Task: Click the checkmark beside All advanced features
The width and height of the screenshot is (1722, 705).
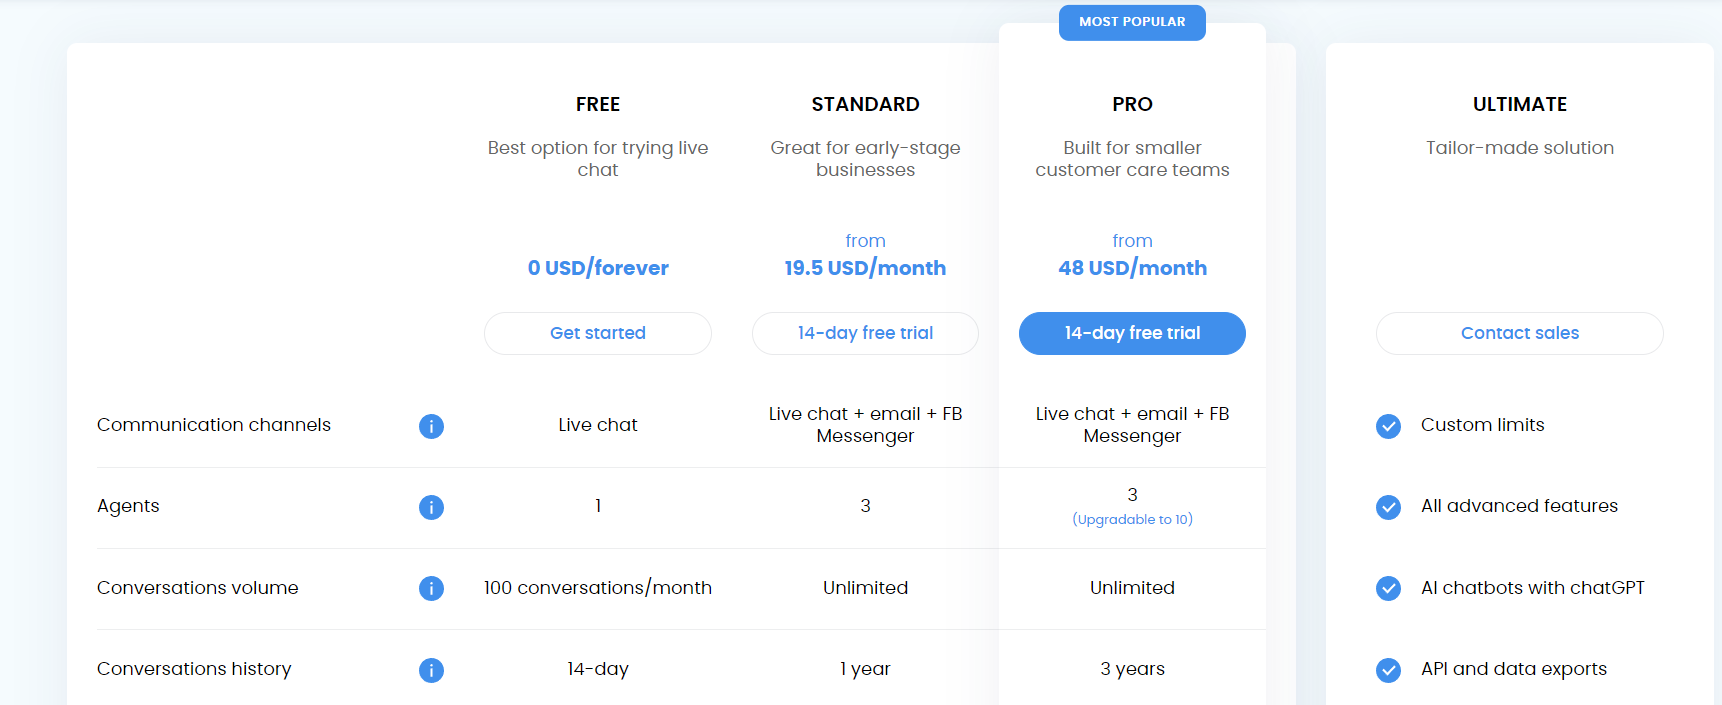Action: click(1388, 507)
